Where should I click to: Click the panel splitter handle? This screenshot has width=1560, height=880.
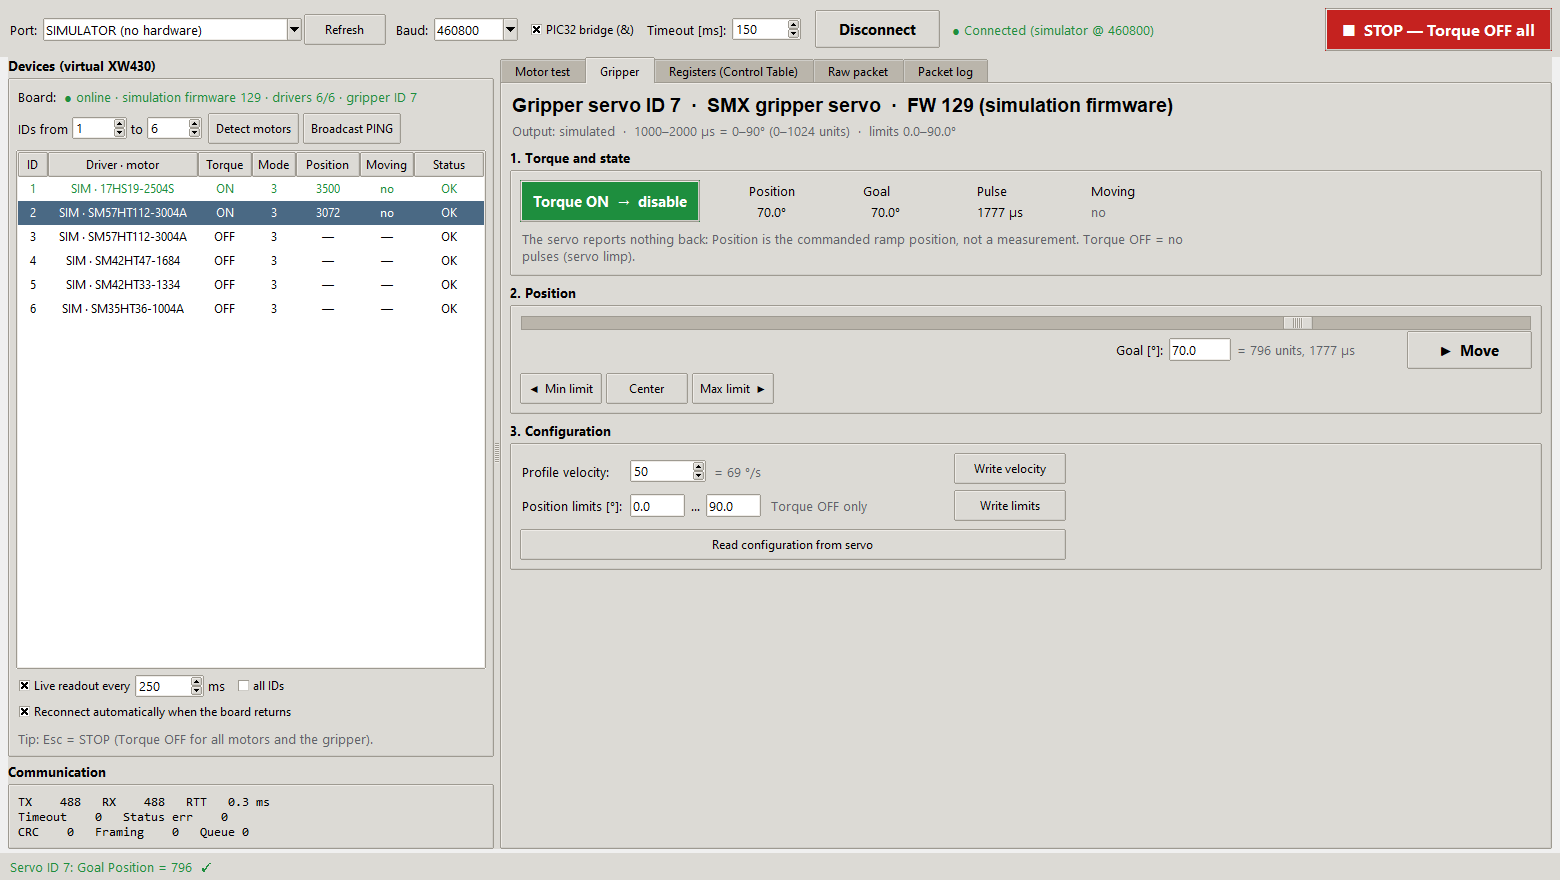(497, 453)
